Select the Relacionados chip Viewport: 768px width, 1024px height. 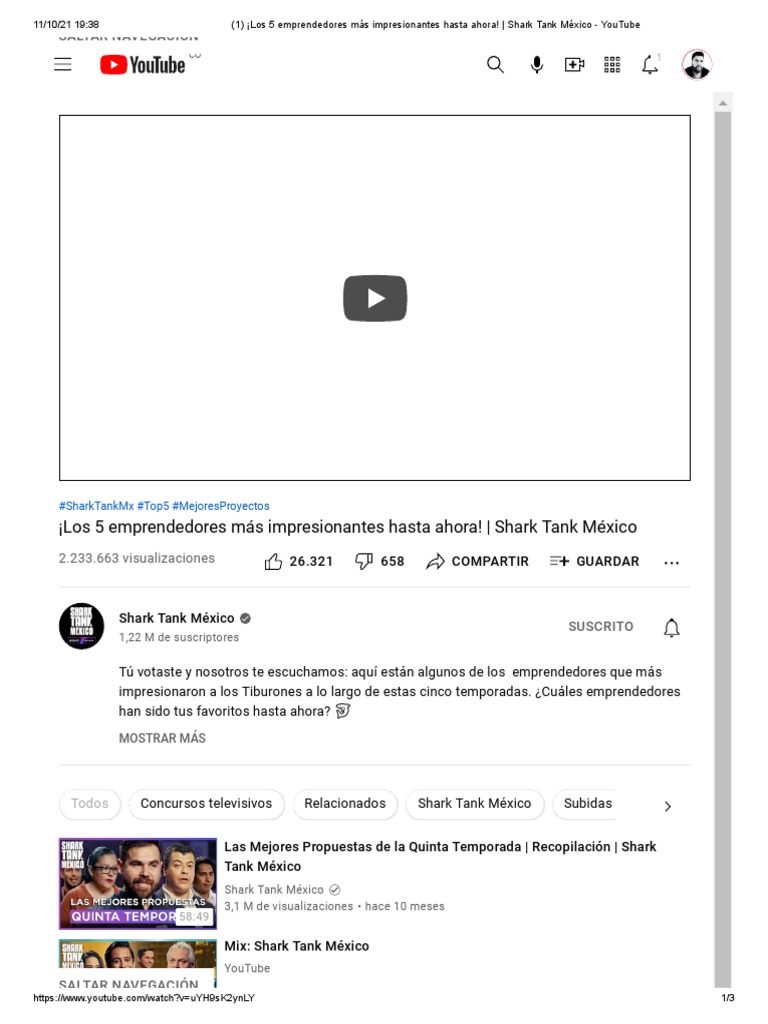tap(345, 803)
